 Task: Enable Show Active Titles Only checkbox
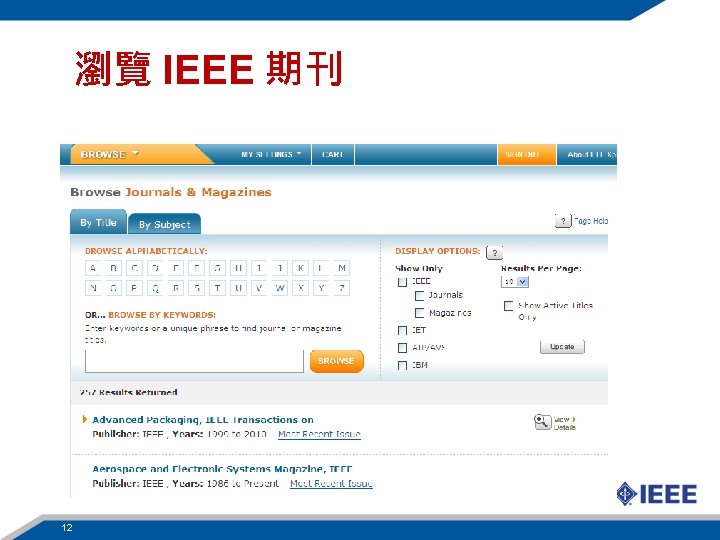pos(508,306)
